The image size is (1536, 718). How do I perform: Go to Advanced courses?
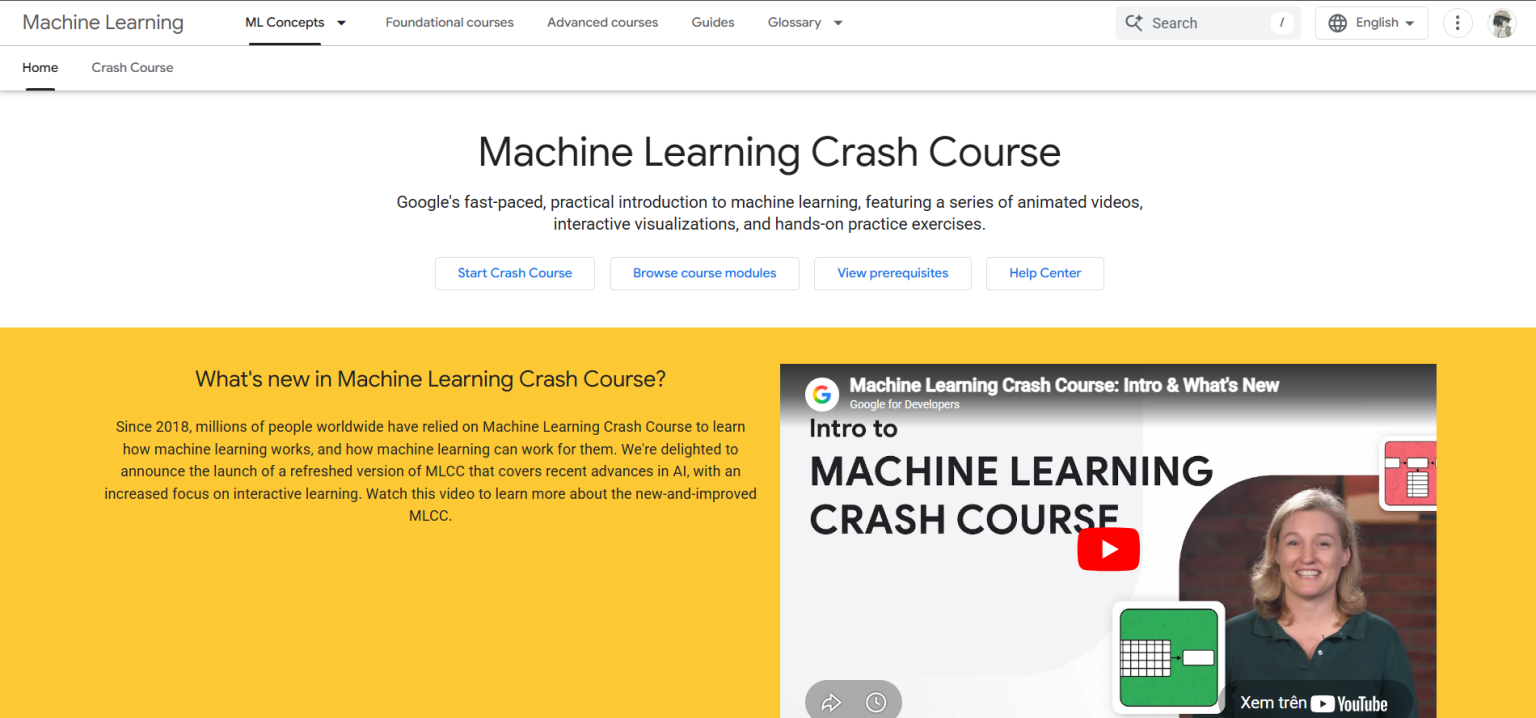603,22
